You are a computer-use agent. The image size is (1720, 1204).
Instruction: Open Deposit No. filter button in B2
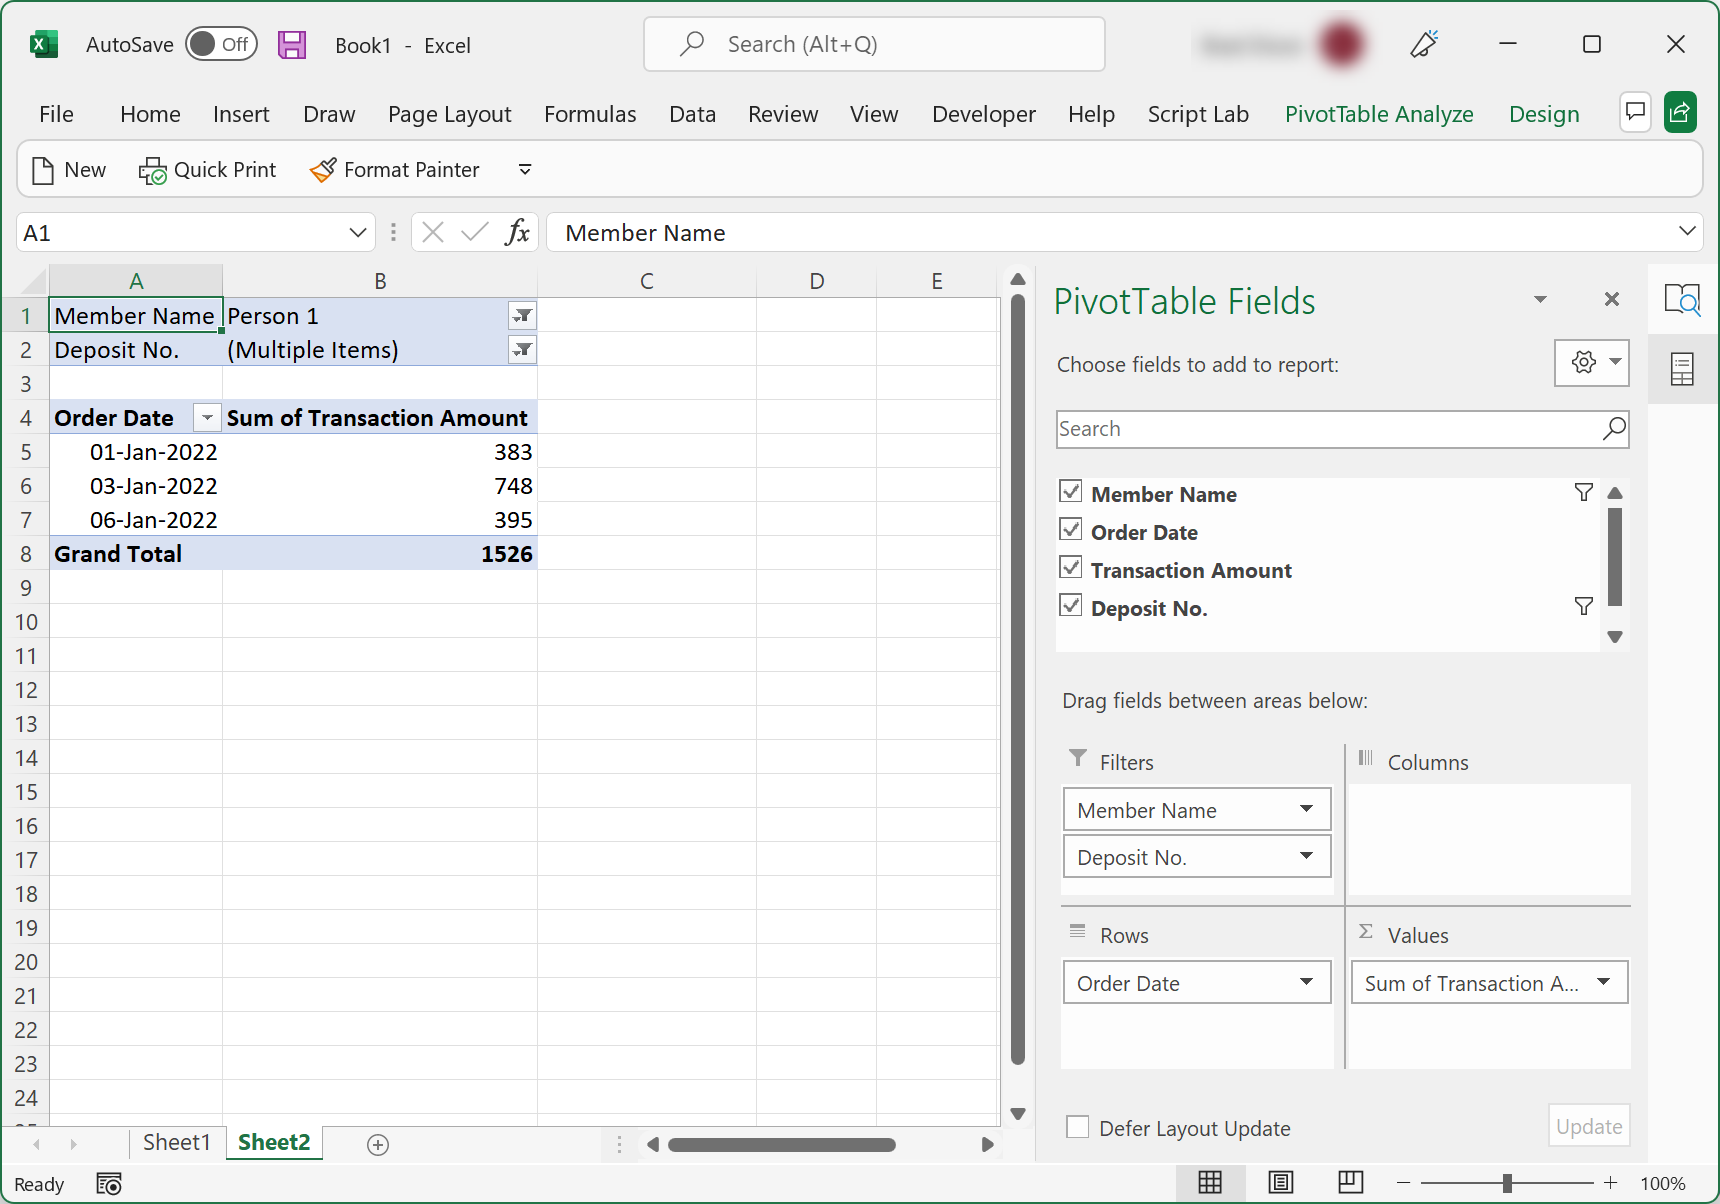tap(522, 350)
